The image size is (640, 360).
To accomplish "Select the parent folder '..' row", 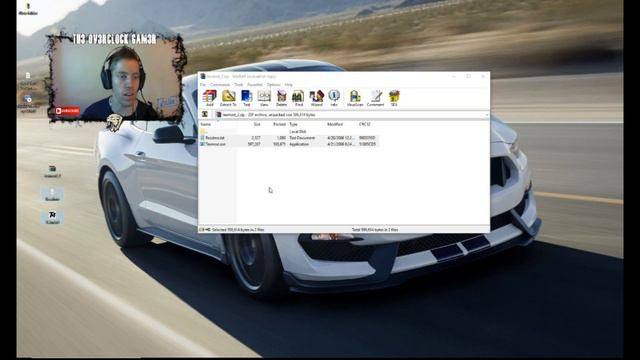I will pos(289,131).
